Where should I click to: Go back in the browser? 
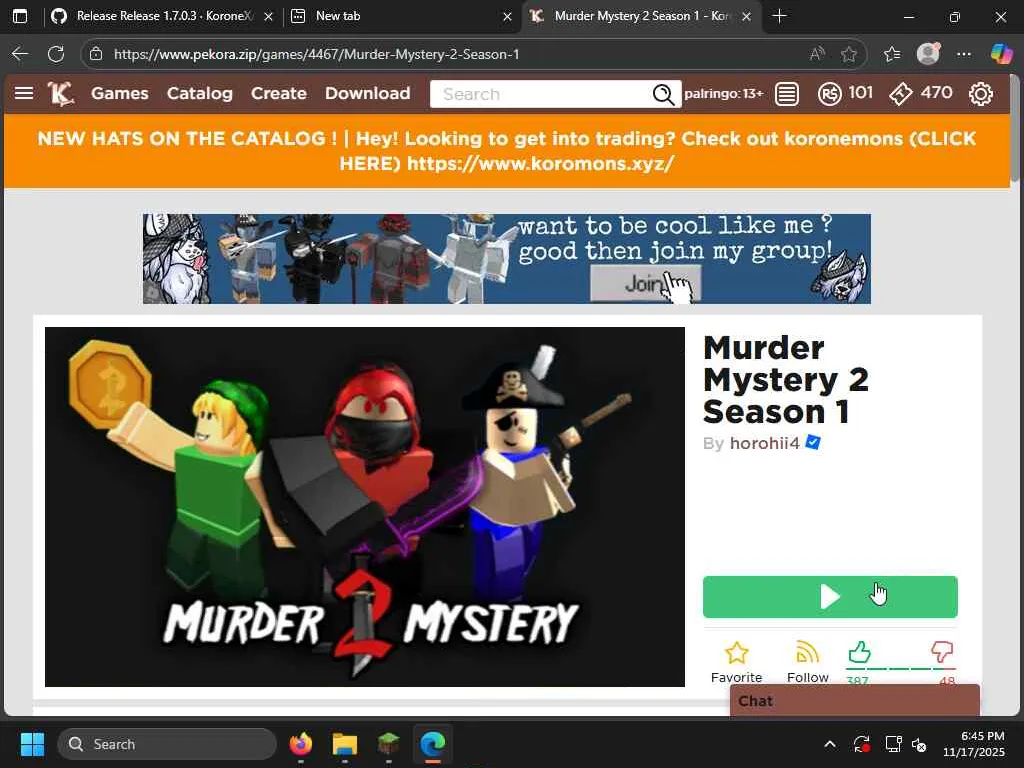20,54
